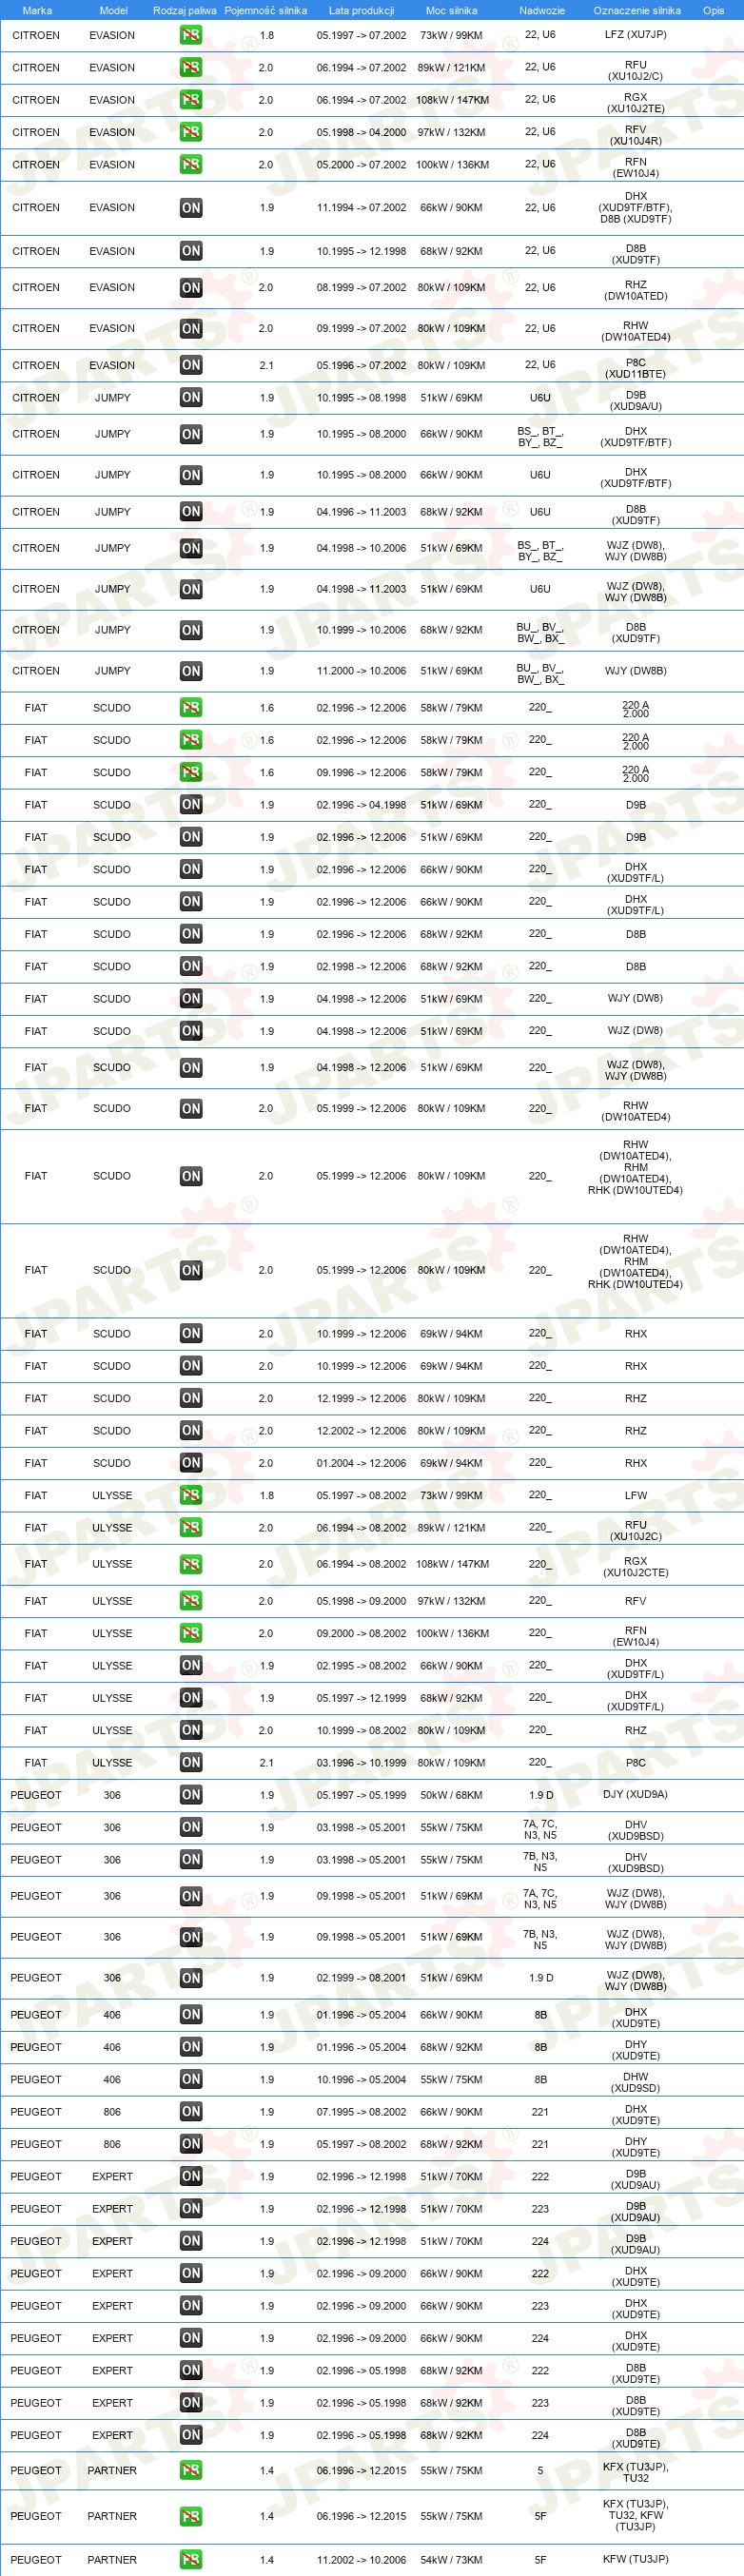Click the ON icon in the Scudo 12.1999 row
This screenshot has height=2576, width=744.
pos(191,1398)
